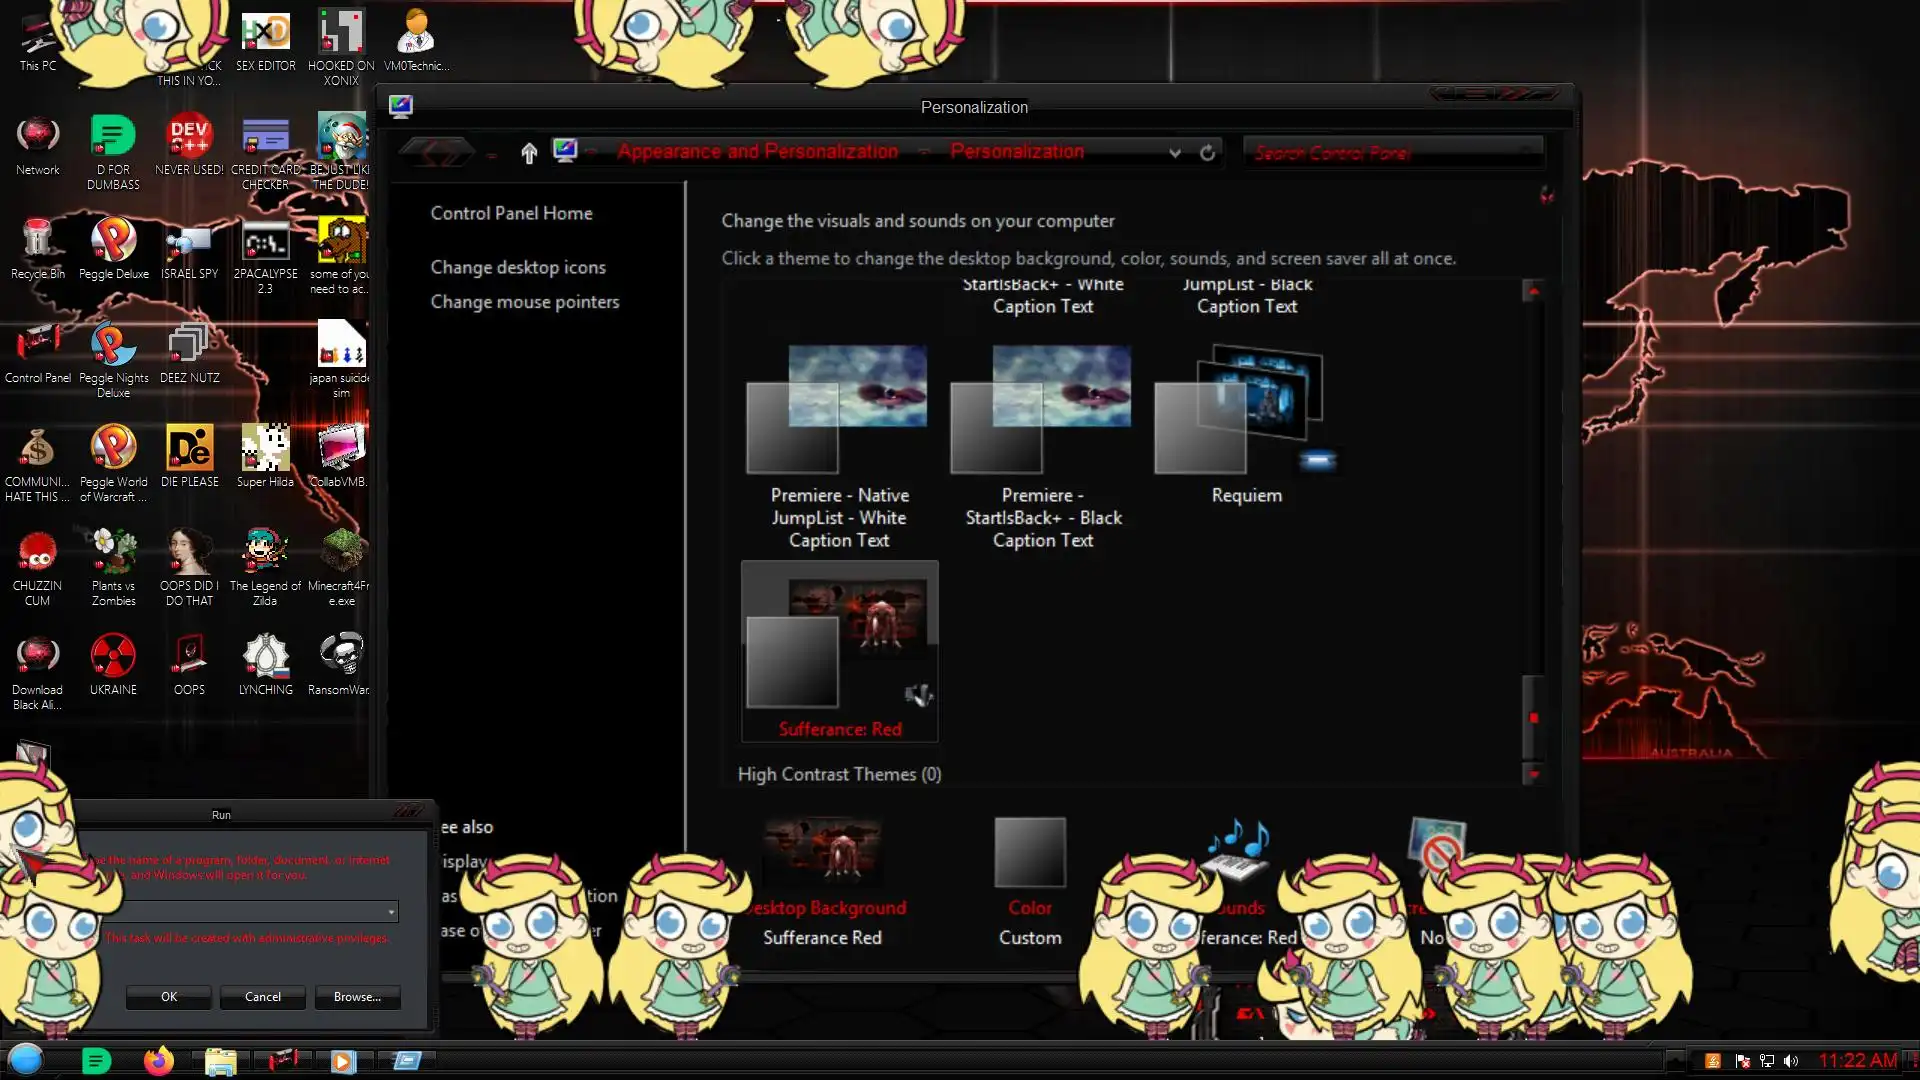
Task: Click the Search Control Panel field
Action: [1380, 153]
